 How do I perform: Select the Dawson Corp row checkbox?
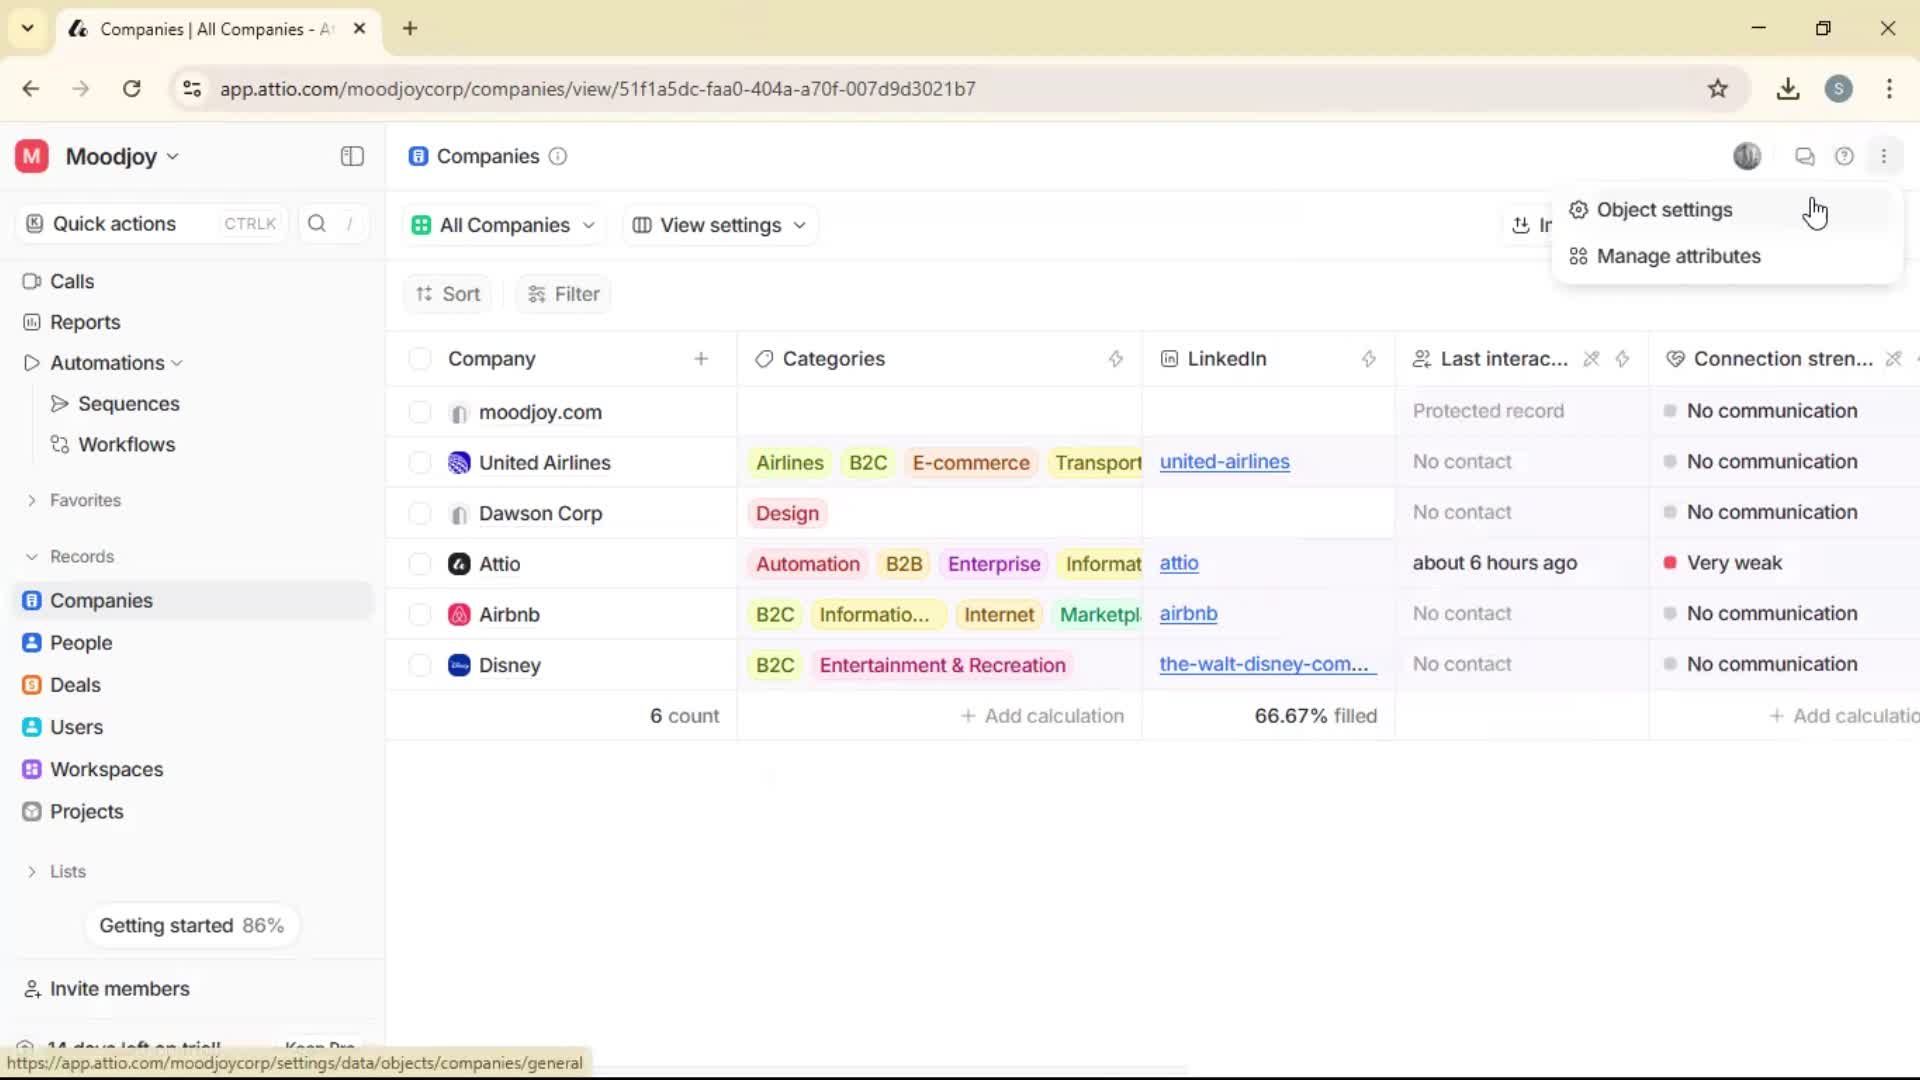[420, 513]
